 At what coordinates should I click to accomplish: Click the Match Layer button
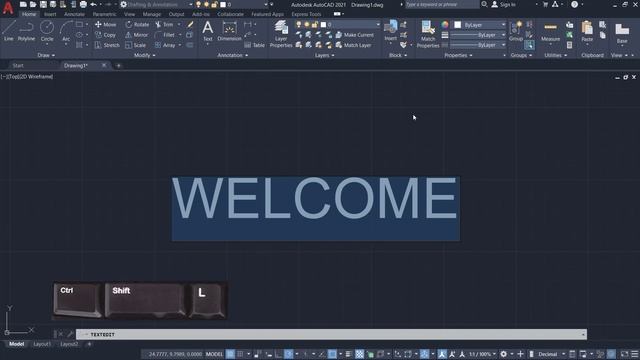pyautogui.click(x=353, y=45)
